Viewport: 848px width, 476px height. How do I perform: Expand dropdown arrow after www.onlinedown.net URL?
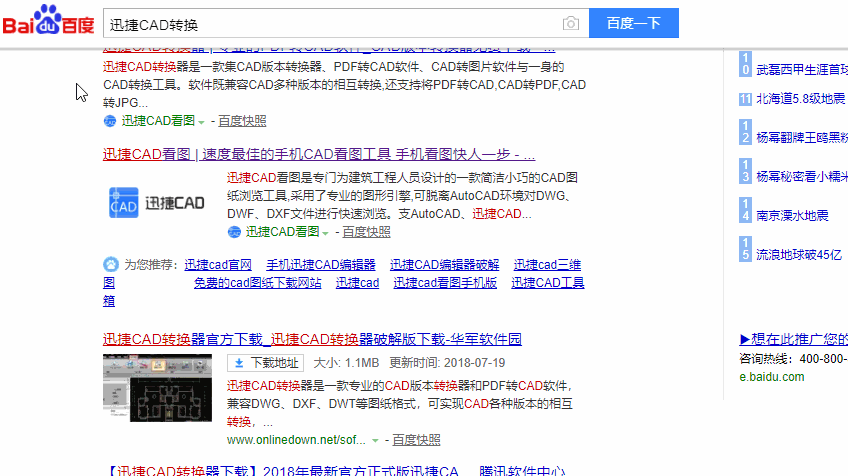pyautogui.click(x=375, y=441)
